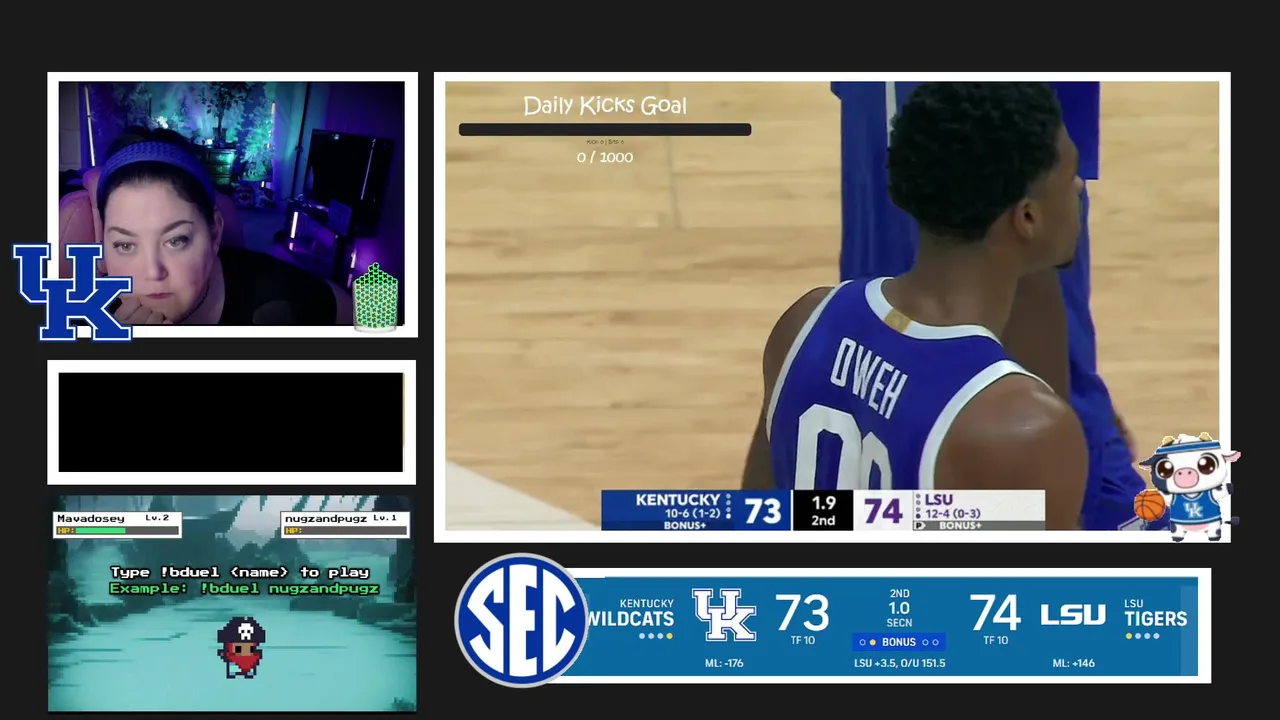Click the 'Type !bduel <name> to play' text
The image size is (1280, 720).
coord(240,572)
